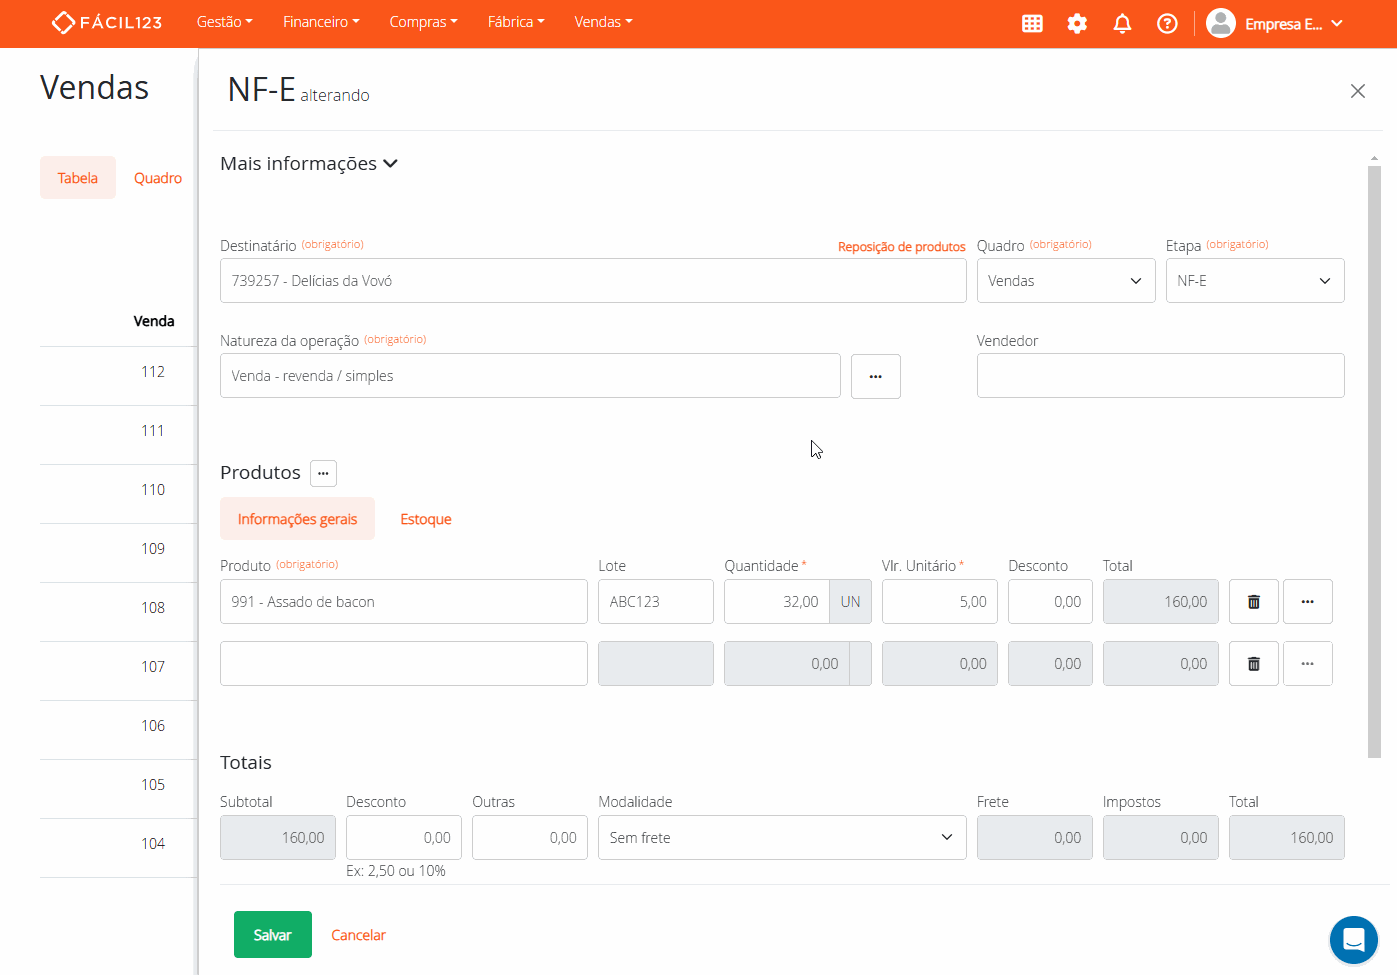Open more options for Assado de bacon row
This screenshot has width=1397, height=975.
pyautogui.click(x=1307, y=602)
